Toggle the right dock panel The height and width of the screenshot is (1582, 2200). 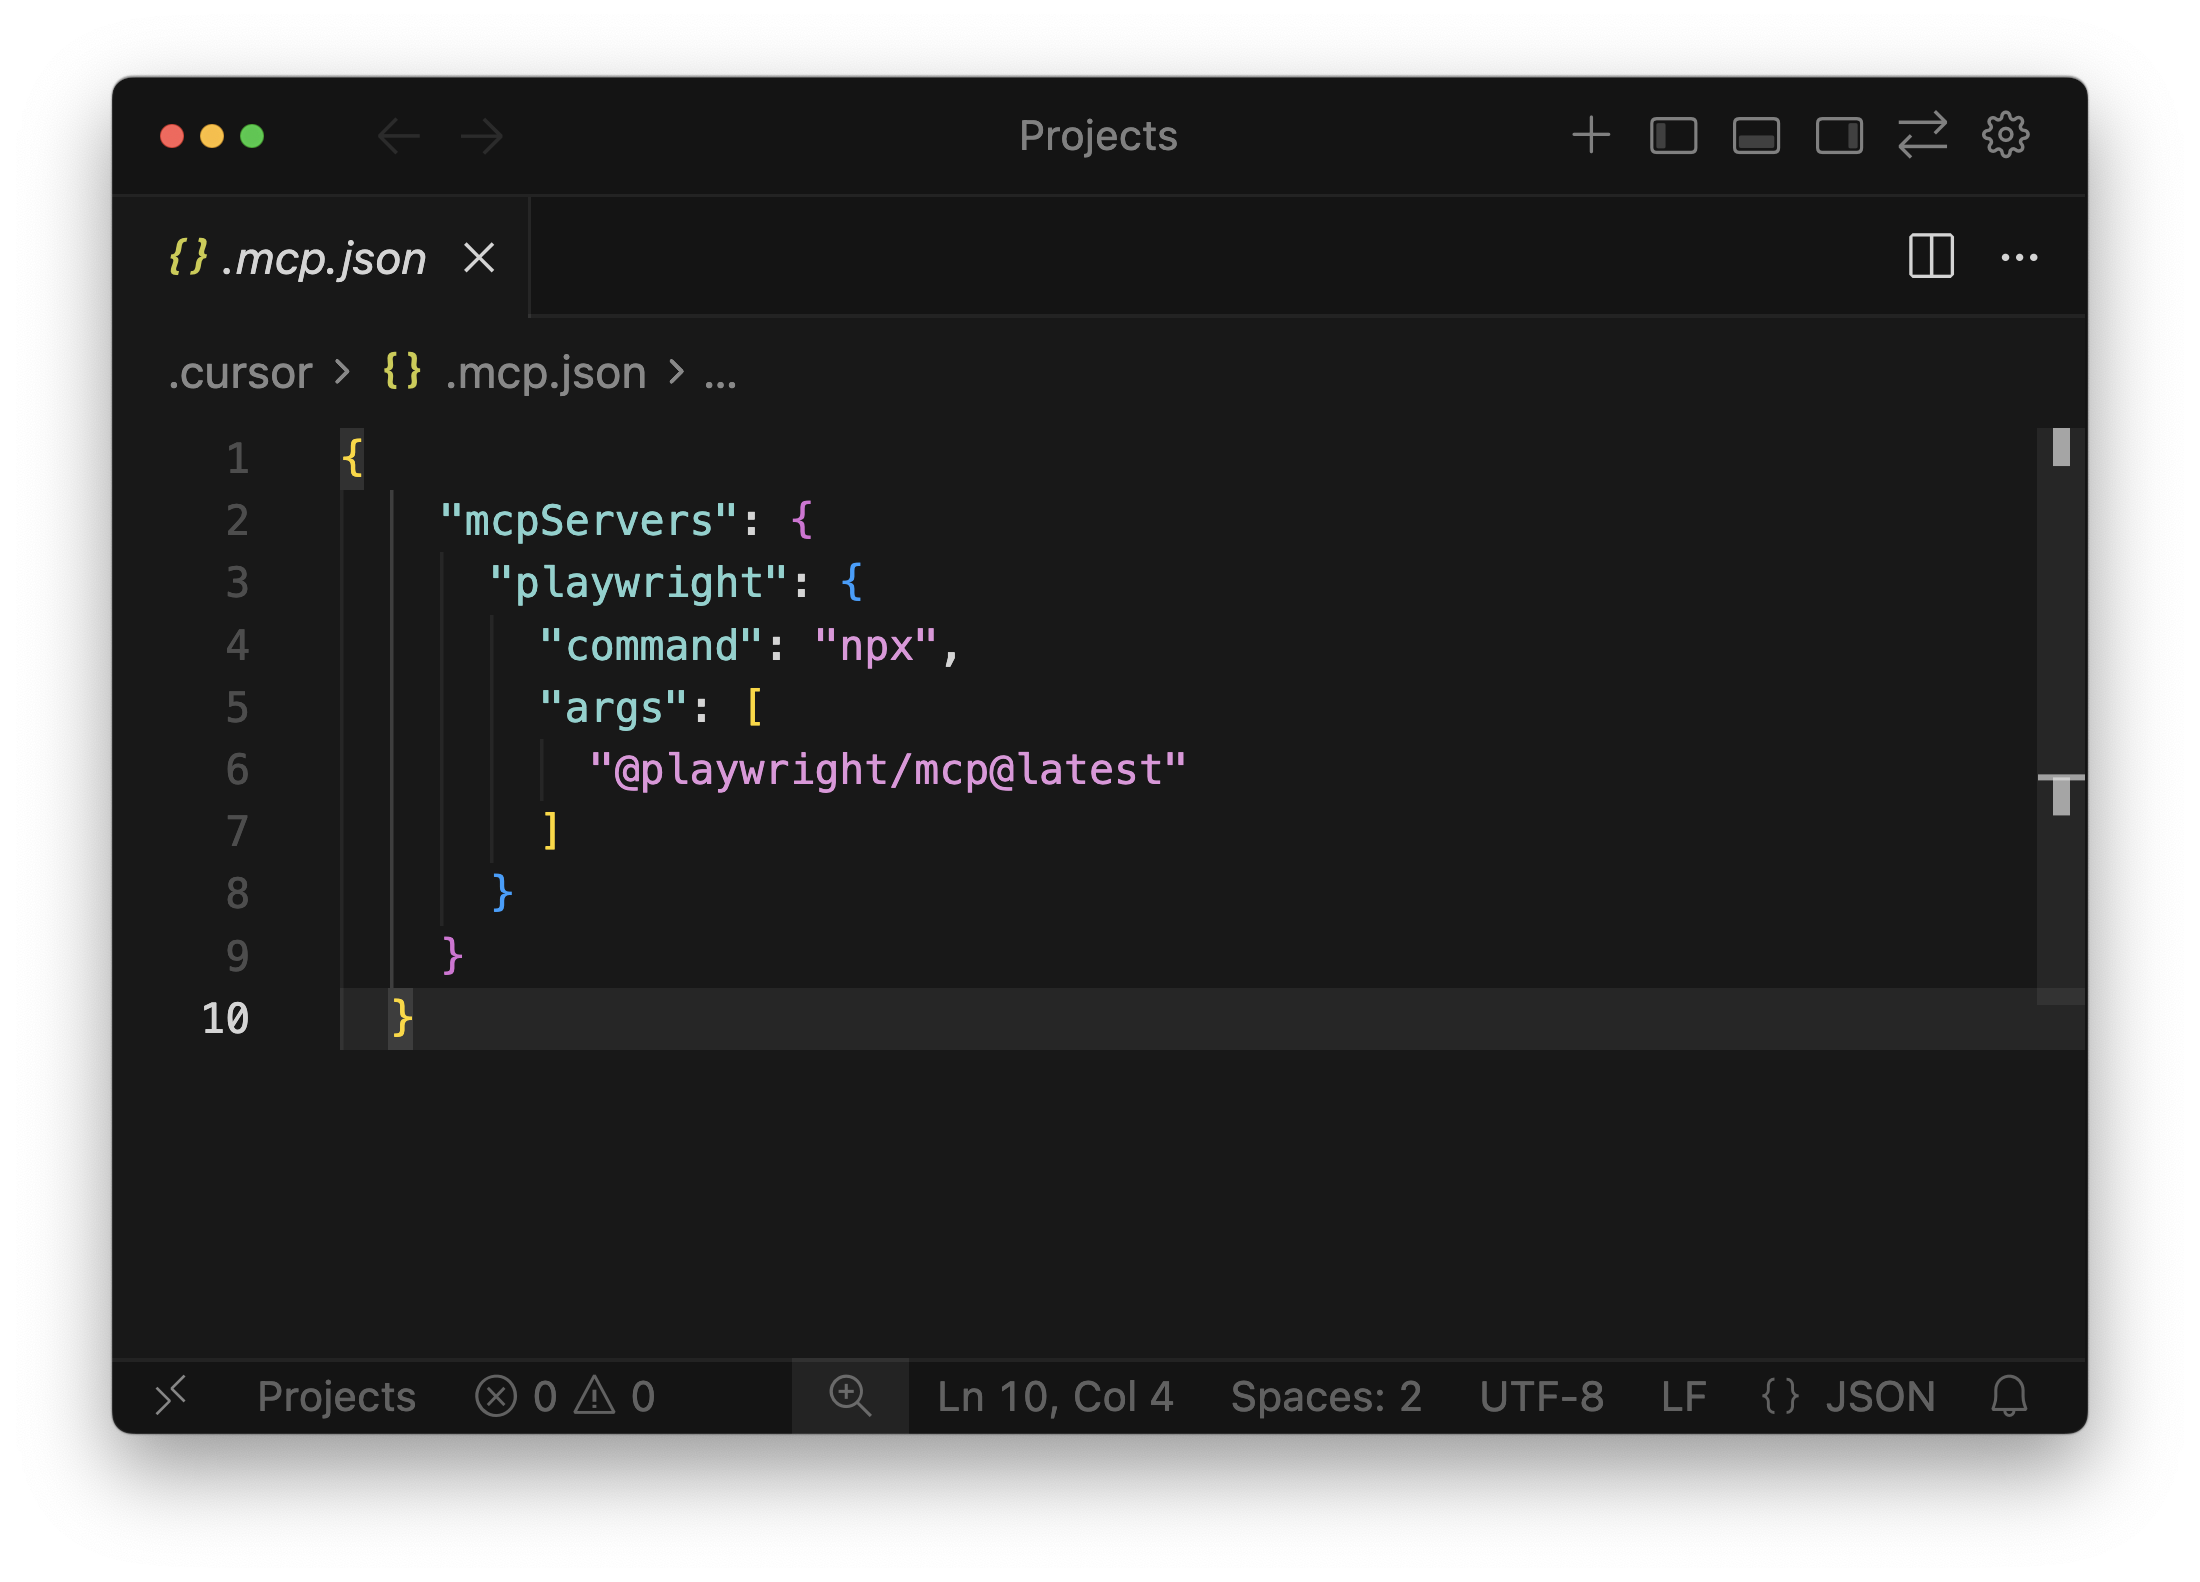[1838, 136]
